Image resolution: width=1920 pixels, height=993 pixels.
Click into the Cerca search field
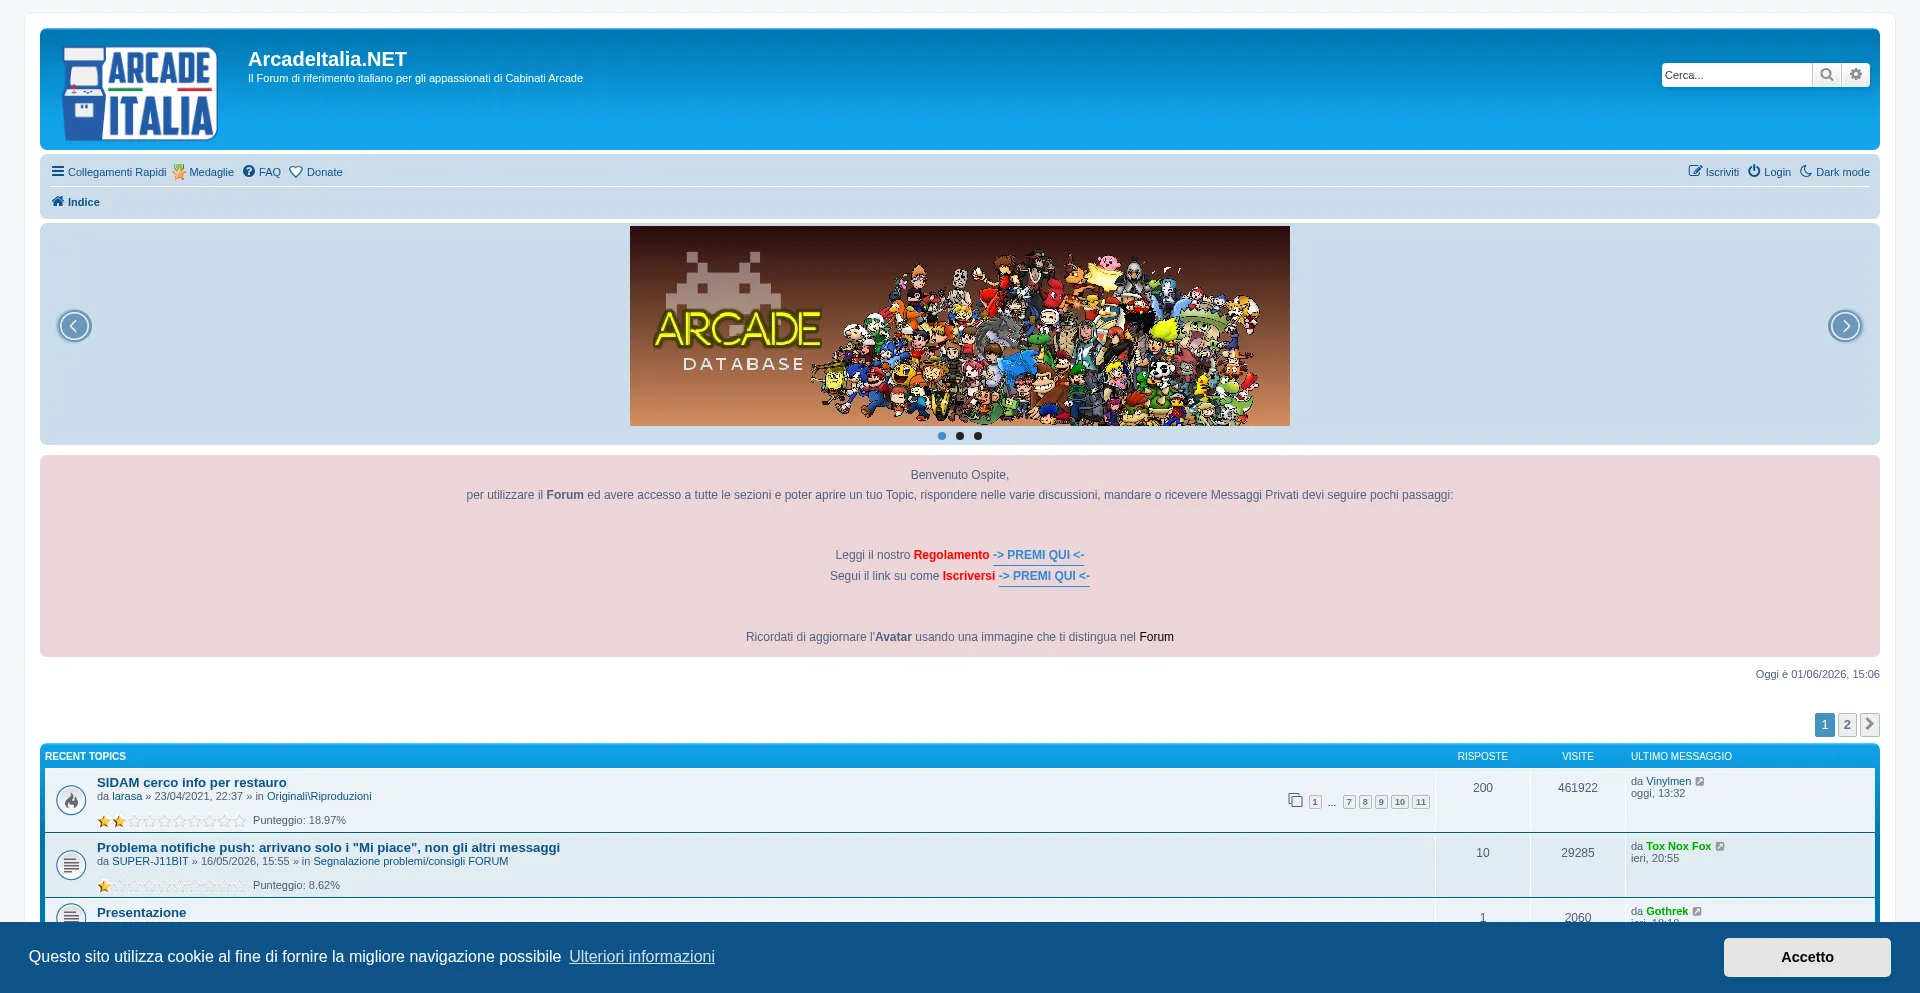1737,75
